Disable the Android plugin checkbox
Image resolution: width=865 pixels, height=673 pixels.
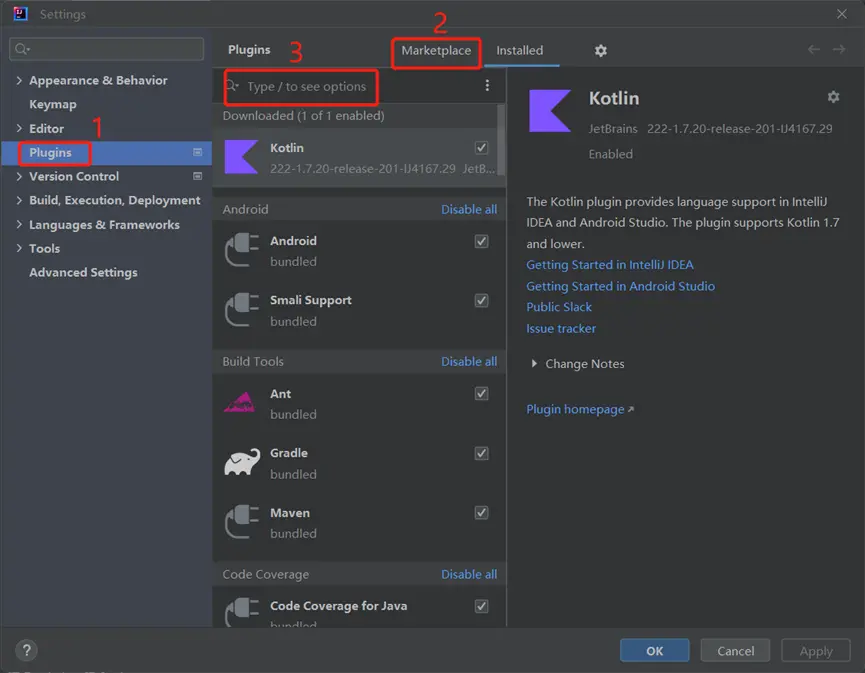(x=481, y=241)
